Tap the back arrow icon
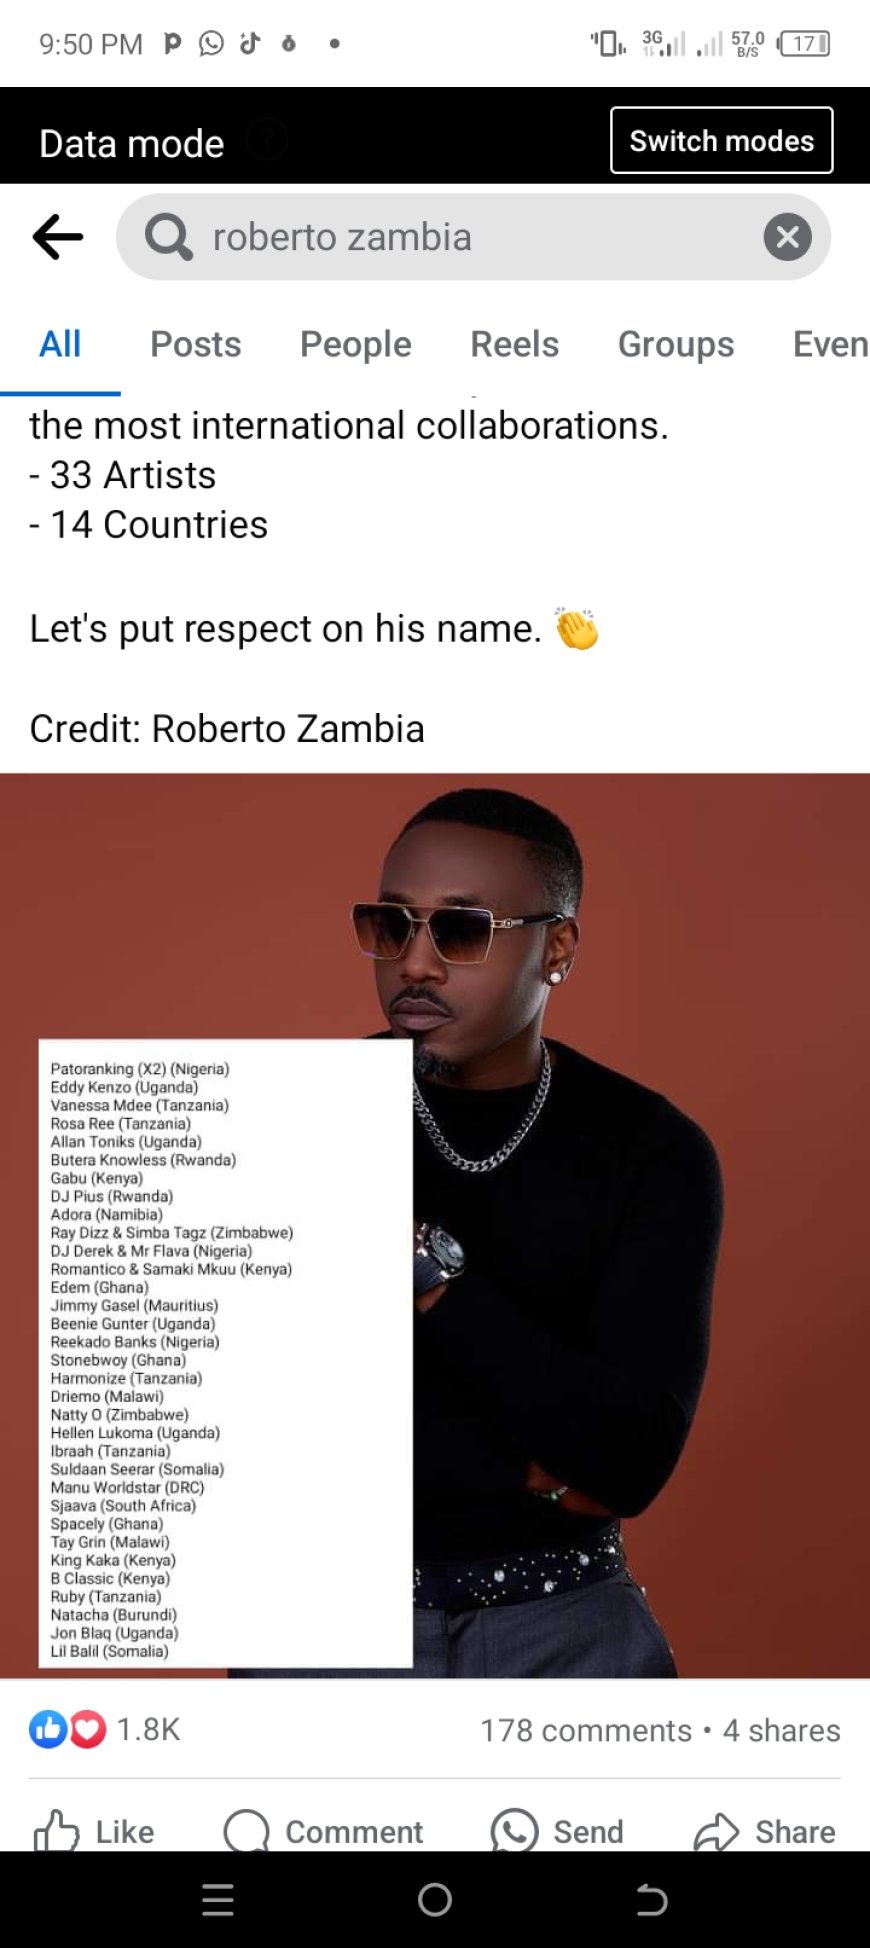The height and width of the screenshot is (1948, 870). (x=58, y=237)
